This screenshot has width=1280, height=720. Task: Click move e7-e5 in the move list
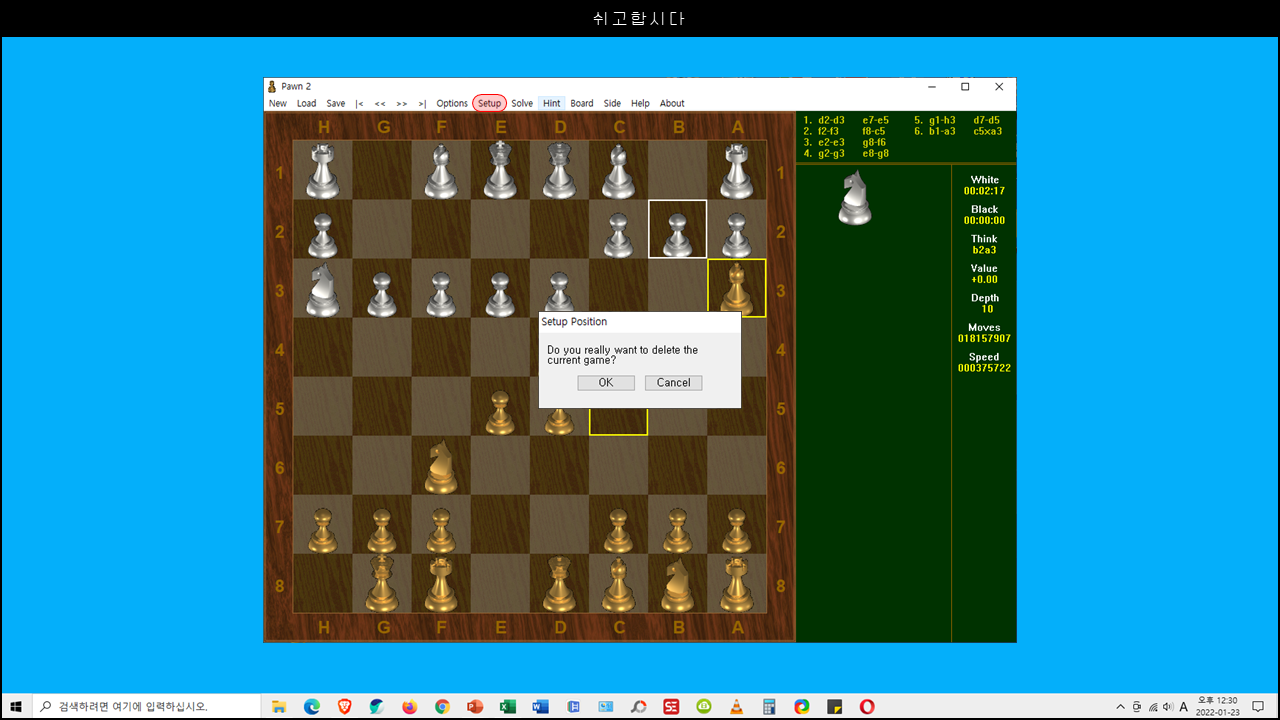875,120
